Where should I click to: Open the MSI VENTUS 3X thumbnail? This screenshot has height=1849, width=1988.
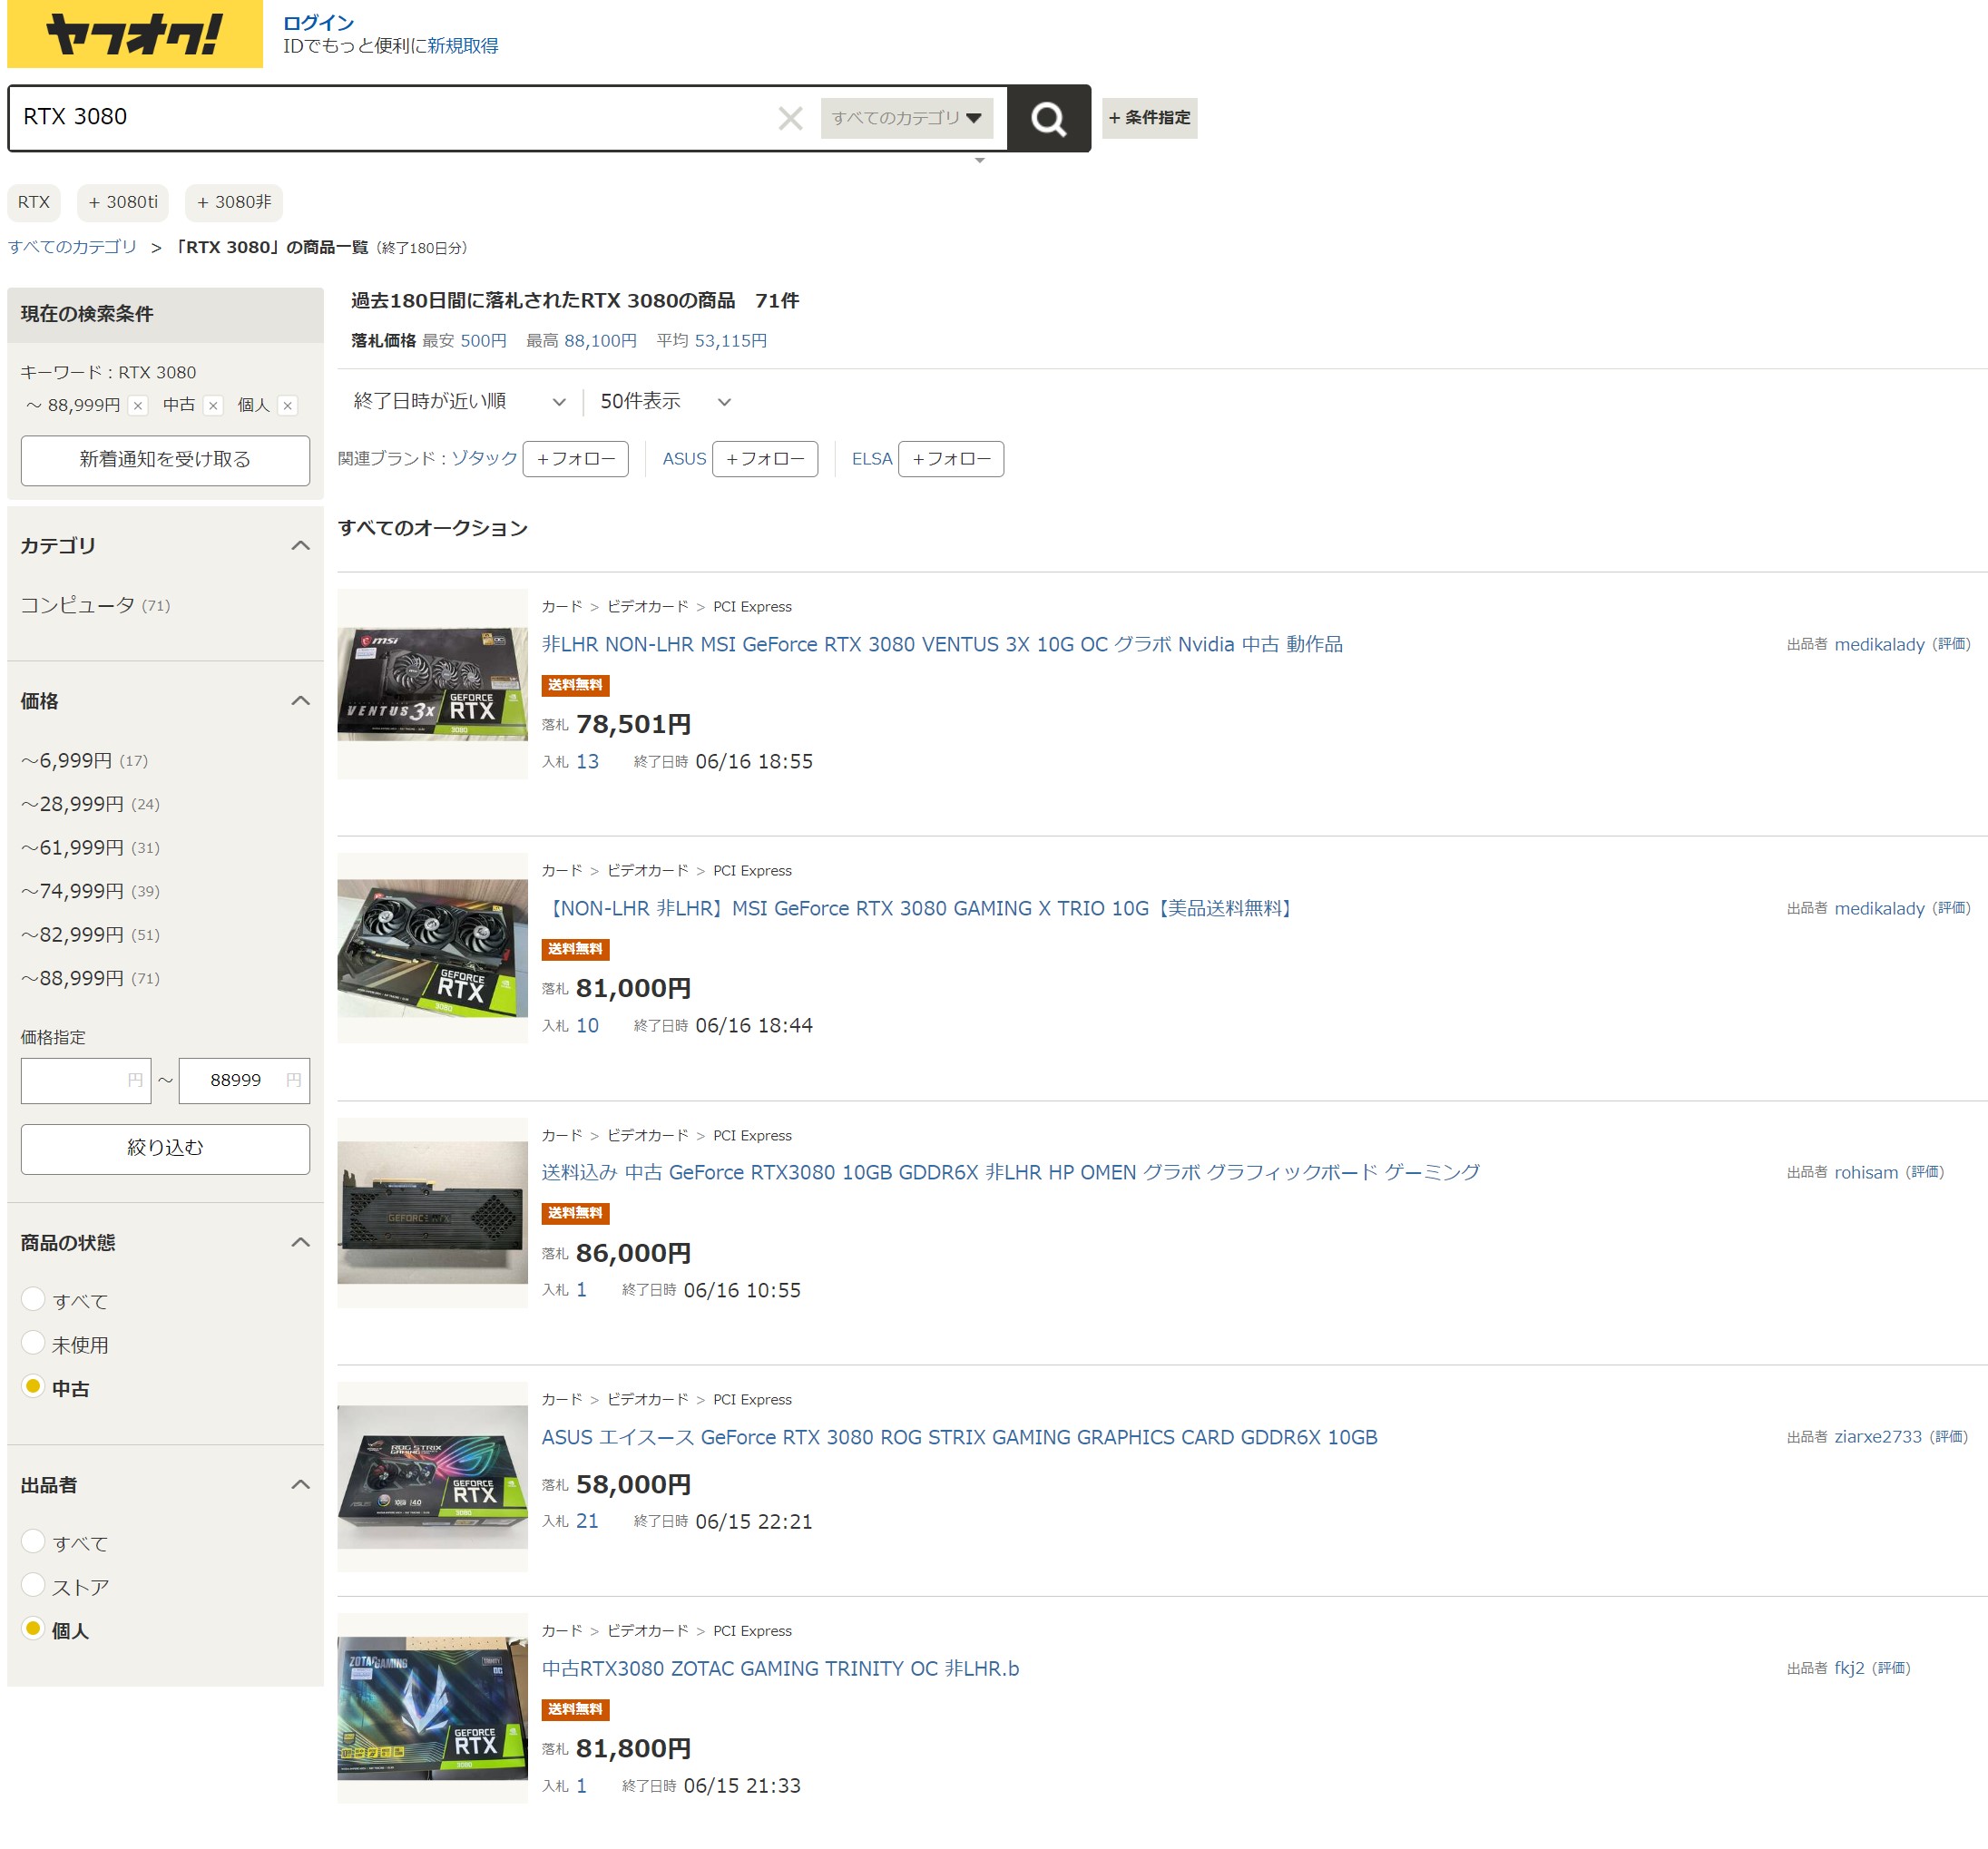point(432,683)
